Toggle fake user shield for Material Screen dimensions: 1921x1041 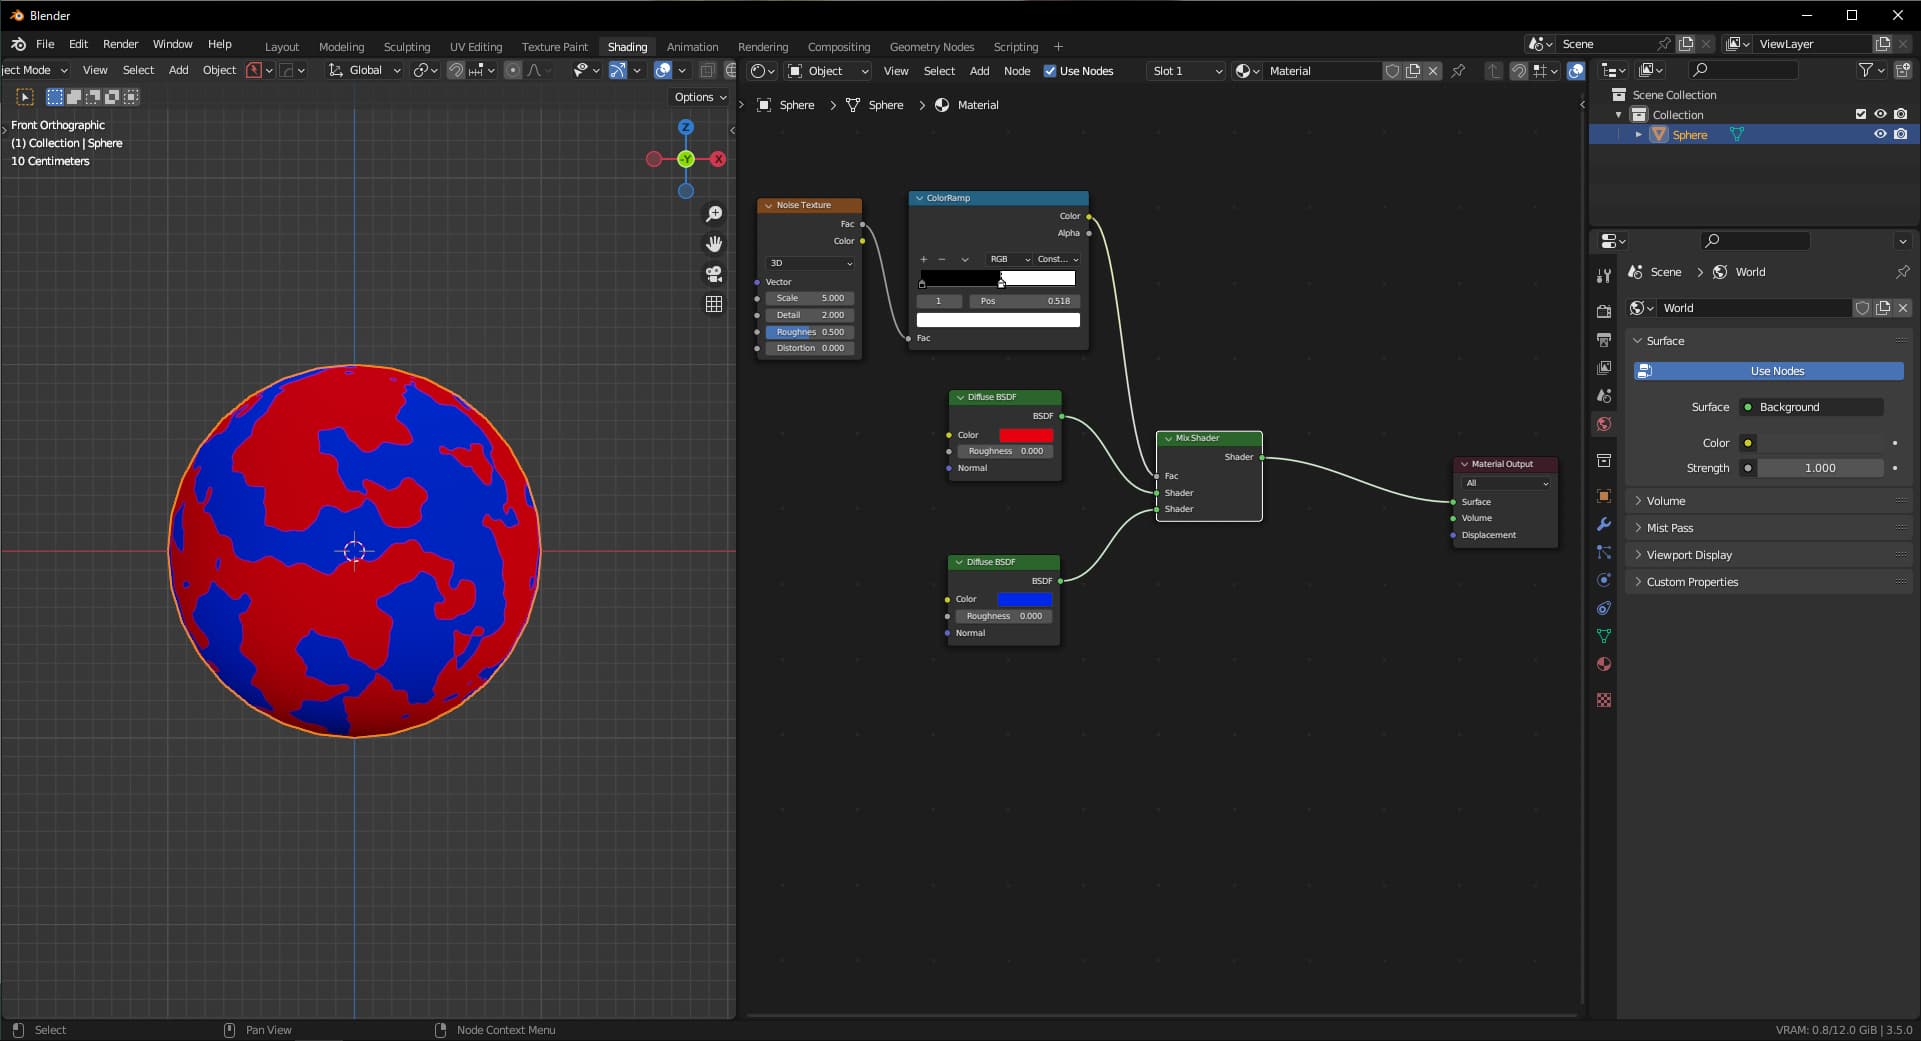[x=1392, y=71]
